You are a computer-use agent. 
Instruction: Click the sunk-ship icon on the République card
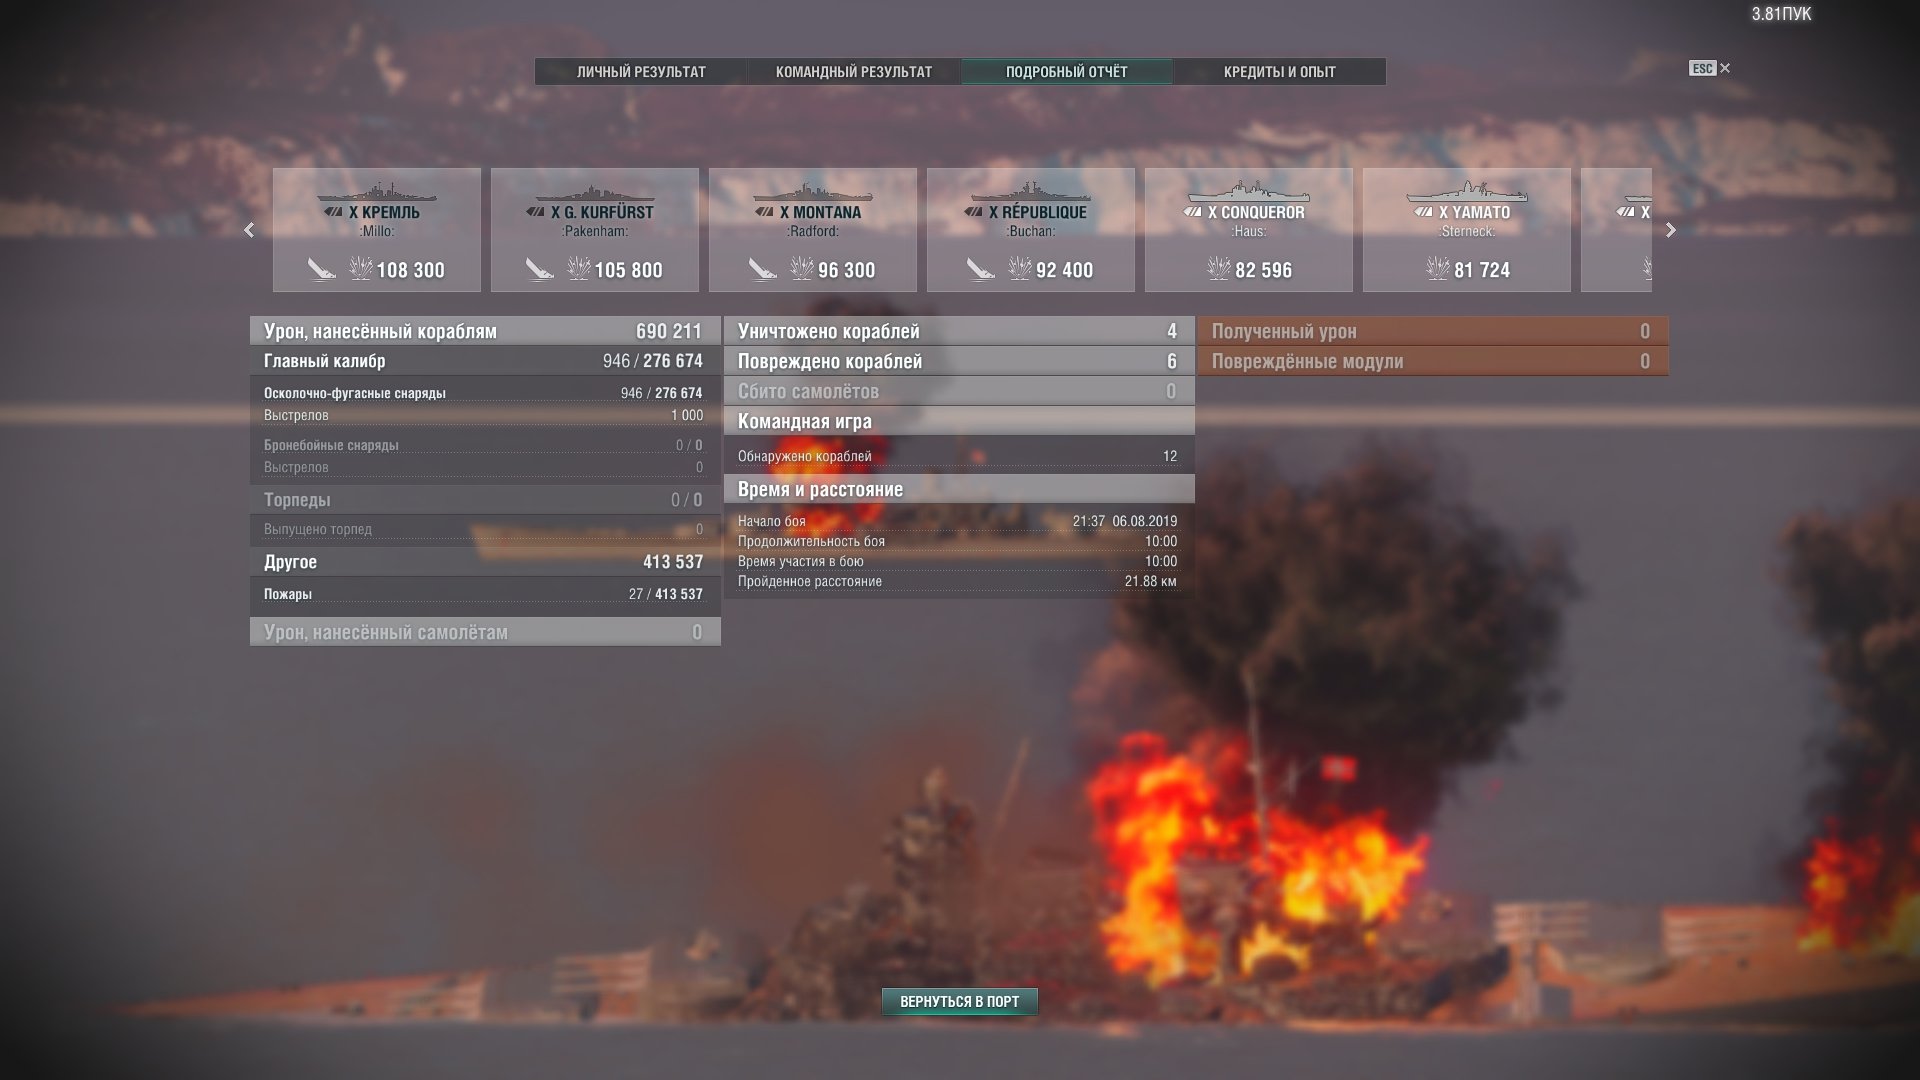click(x=981, y=269)
